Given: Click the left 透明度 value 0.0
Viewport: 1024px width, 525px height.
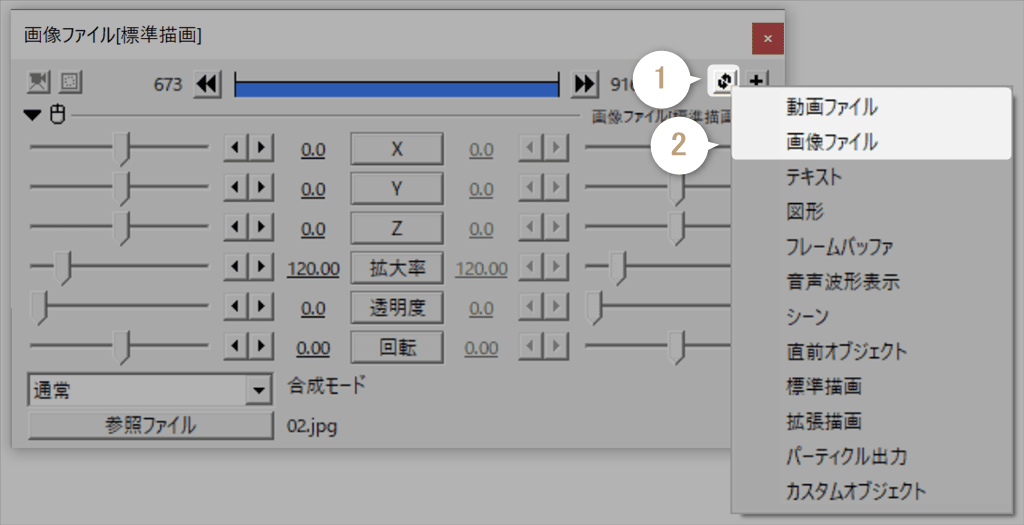Looking at the screenshot, I should point(313,309).
